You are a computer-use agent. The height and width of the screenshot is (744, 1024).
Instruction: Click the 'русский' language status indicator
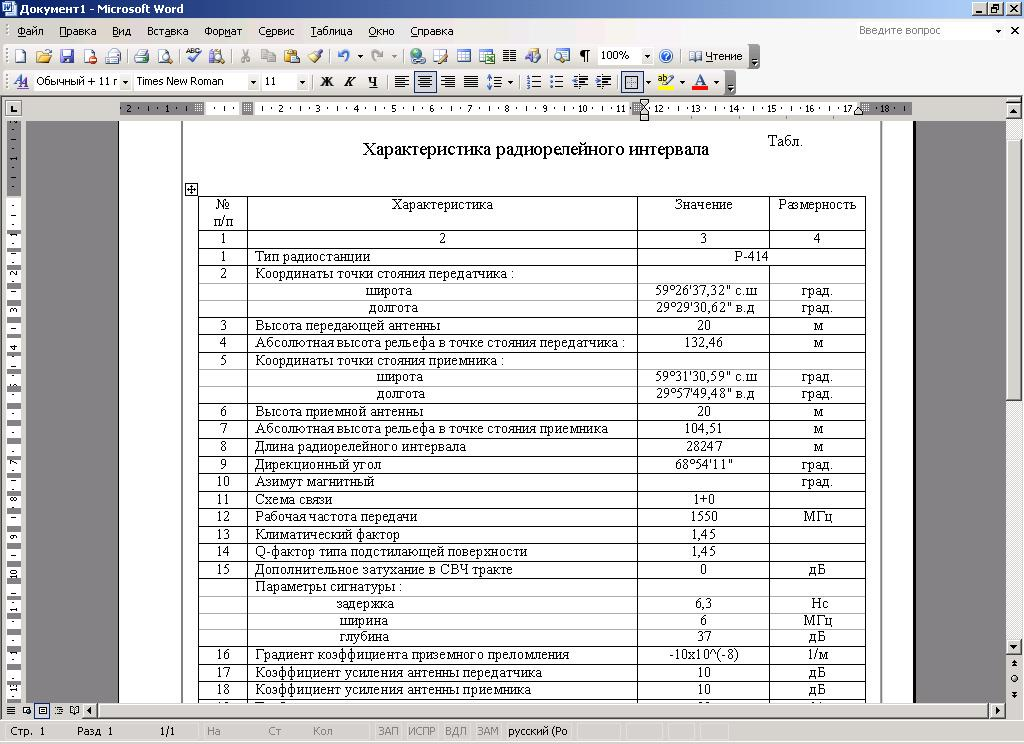tap(537, 731)
